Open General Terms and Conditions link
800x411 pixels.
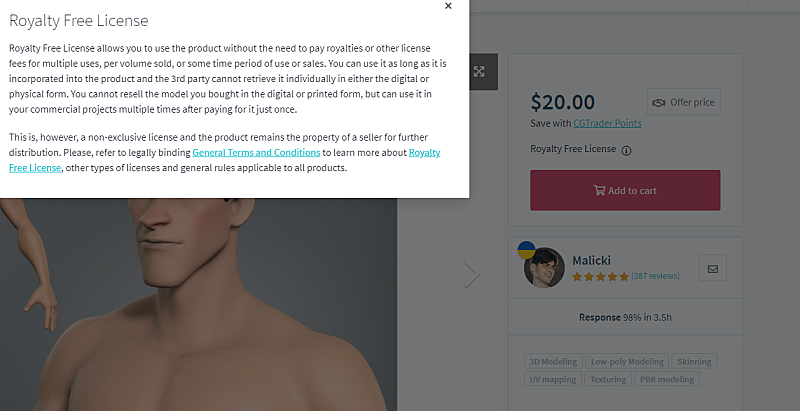255,153
